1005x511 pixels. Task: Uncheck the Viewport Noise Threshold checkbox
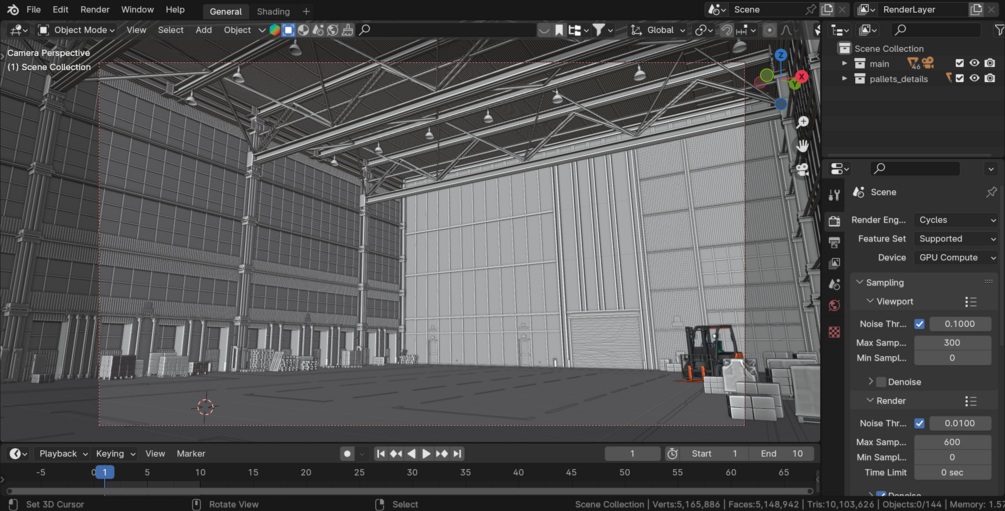[919, 324]
